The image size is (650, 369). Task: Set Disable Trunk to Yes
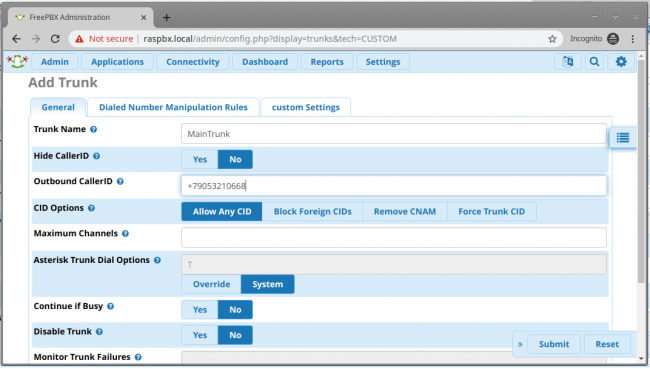200,335
